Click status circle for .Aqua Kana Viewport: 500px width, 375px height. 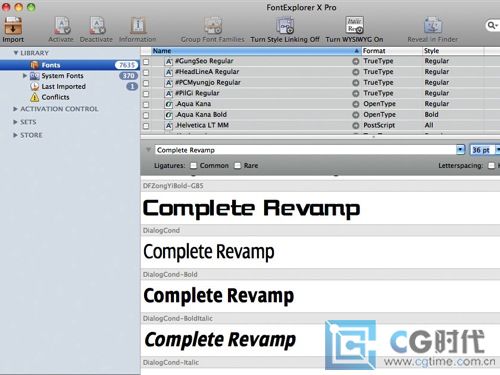(x=356, y=104)
